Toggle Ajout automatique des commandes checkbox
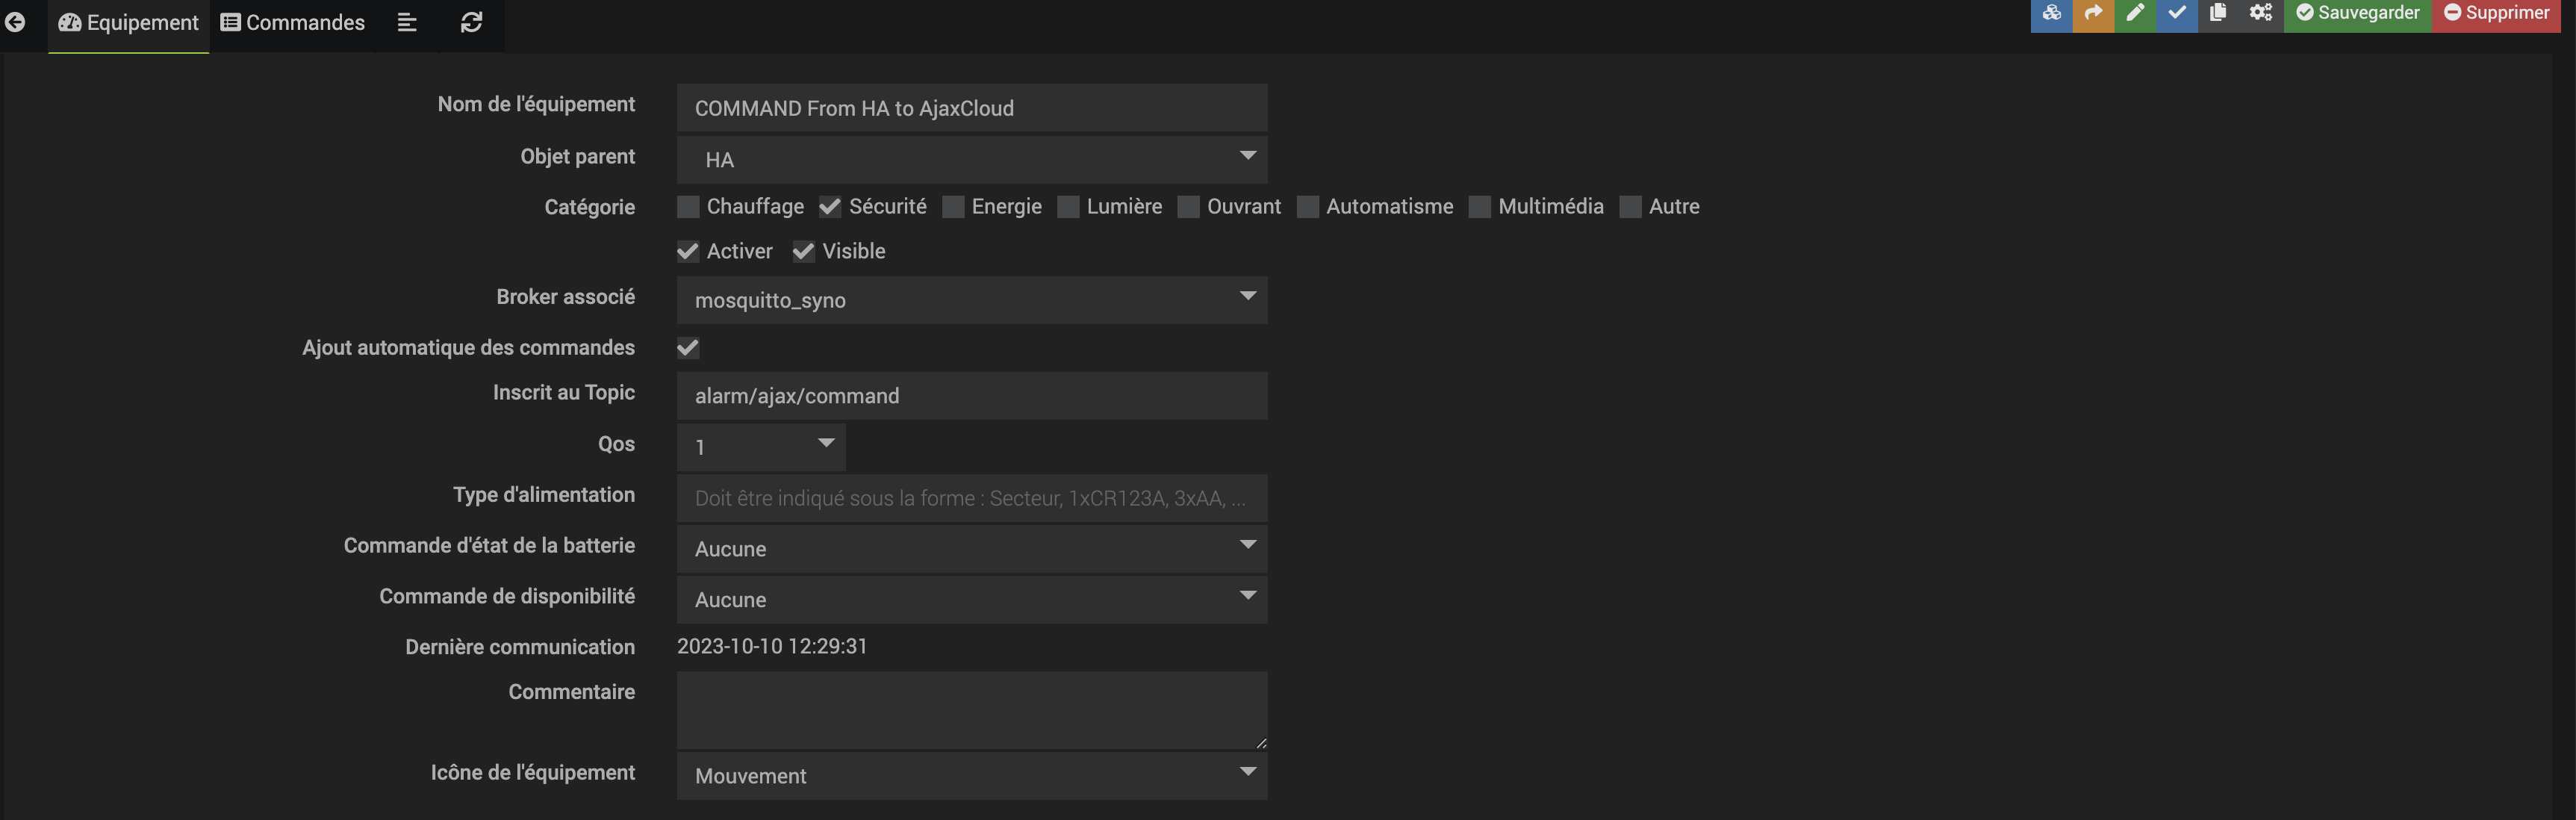 [x=688, y=348]
